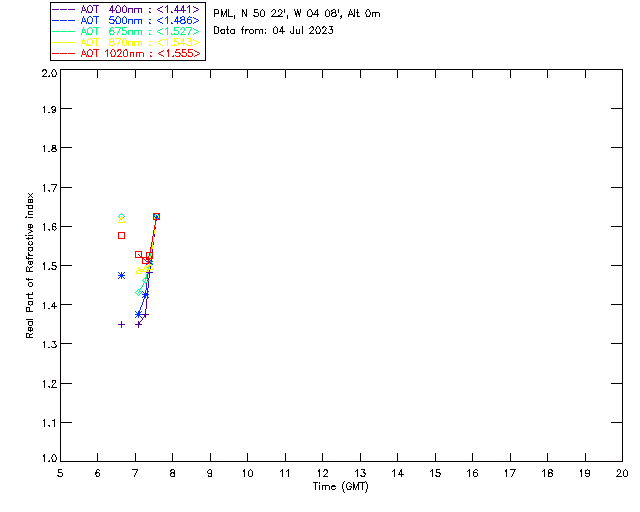Click the 20 label on the time axis
Screen dimensions: 640x512
(x=622, y=473)
